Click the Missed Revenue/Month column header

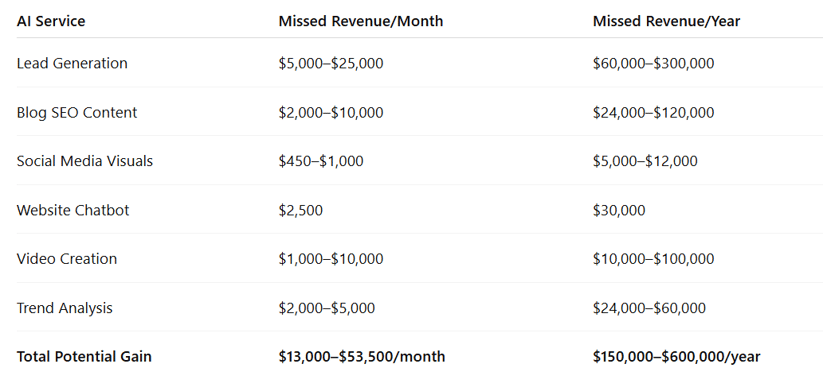point(361,22)
